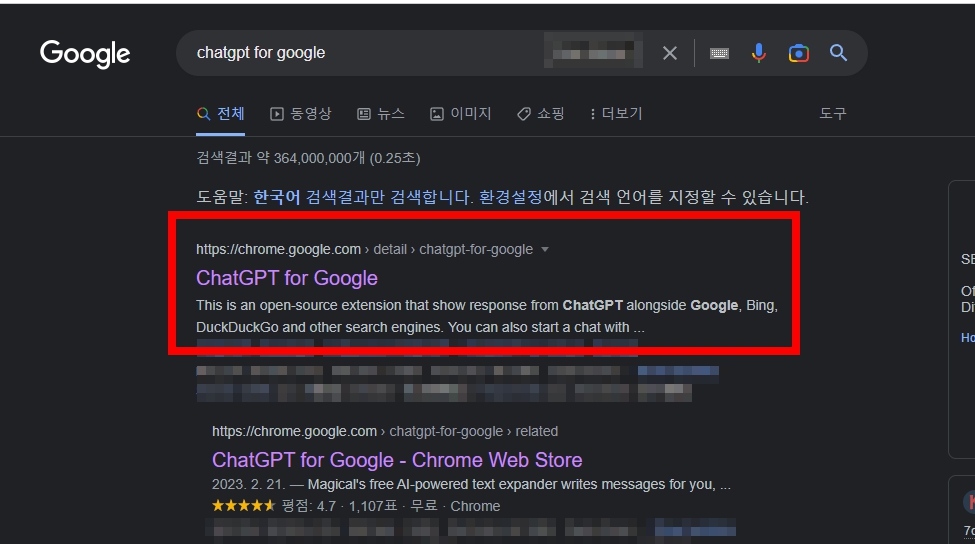Click the 평점: 4.7 star rating line
The image size is (975, 544).
pyautogui.click(x=356, y=506)
